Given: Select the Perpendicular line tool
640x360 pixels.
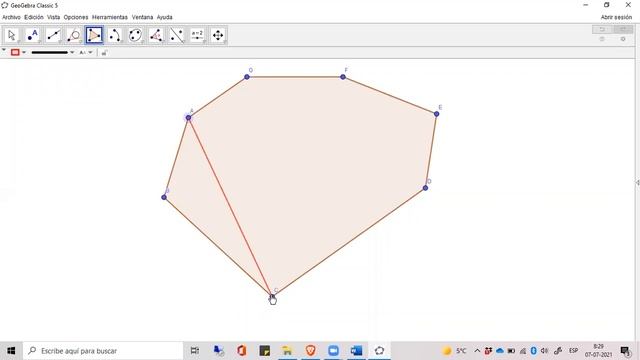Looking at the screenshot, I should pyautogui.click(x=74, y=35).
